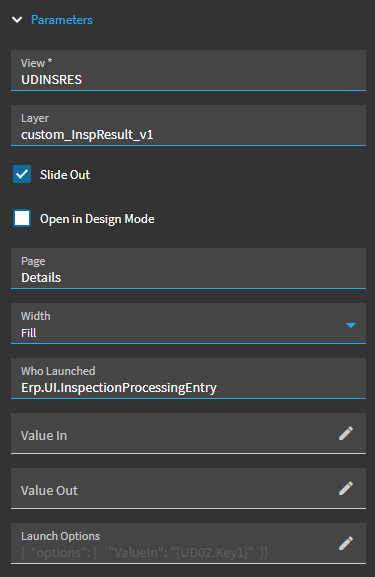Enable the Open in Design Mode checkbox
The width and height of the screenshot is (375, 577).
(22, 218)
